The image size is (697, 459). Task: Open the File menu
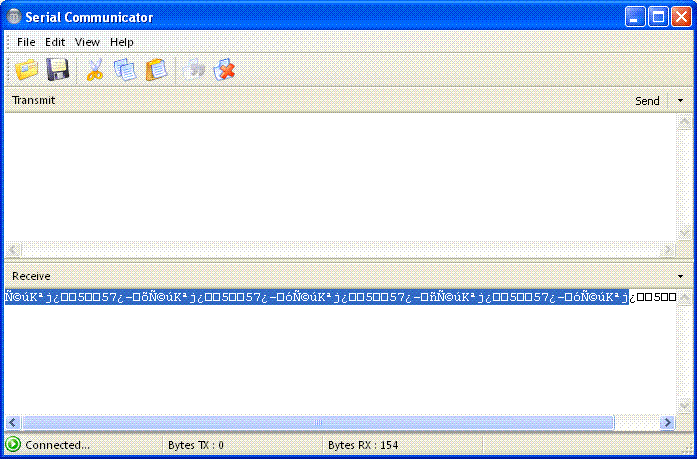pos(26,42)
